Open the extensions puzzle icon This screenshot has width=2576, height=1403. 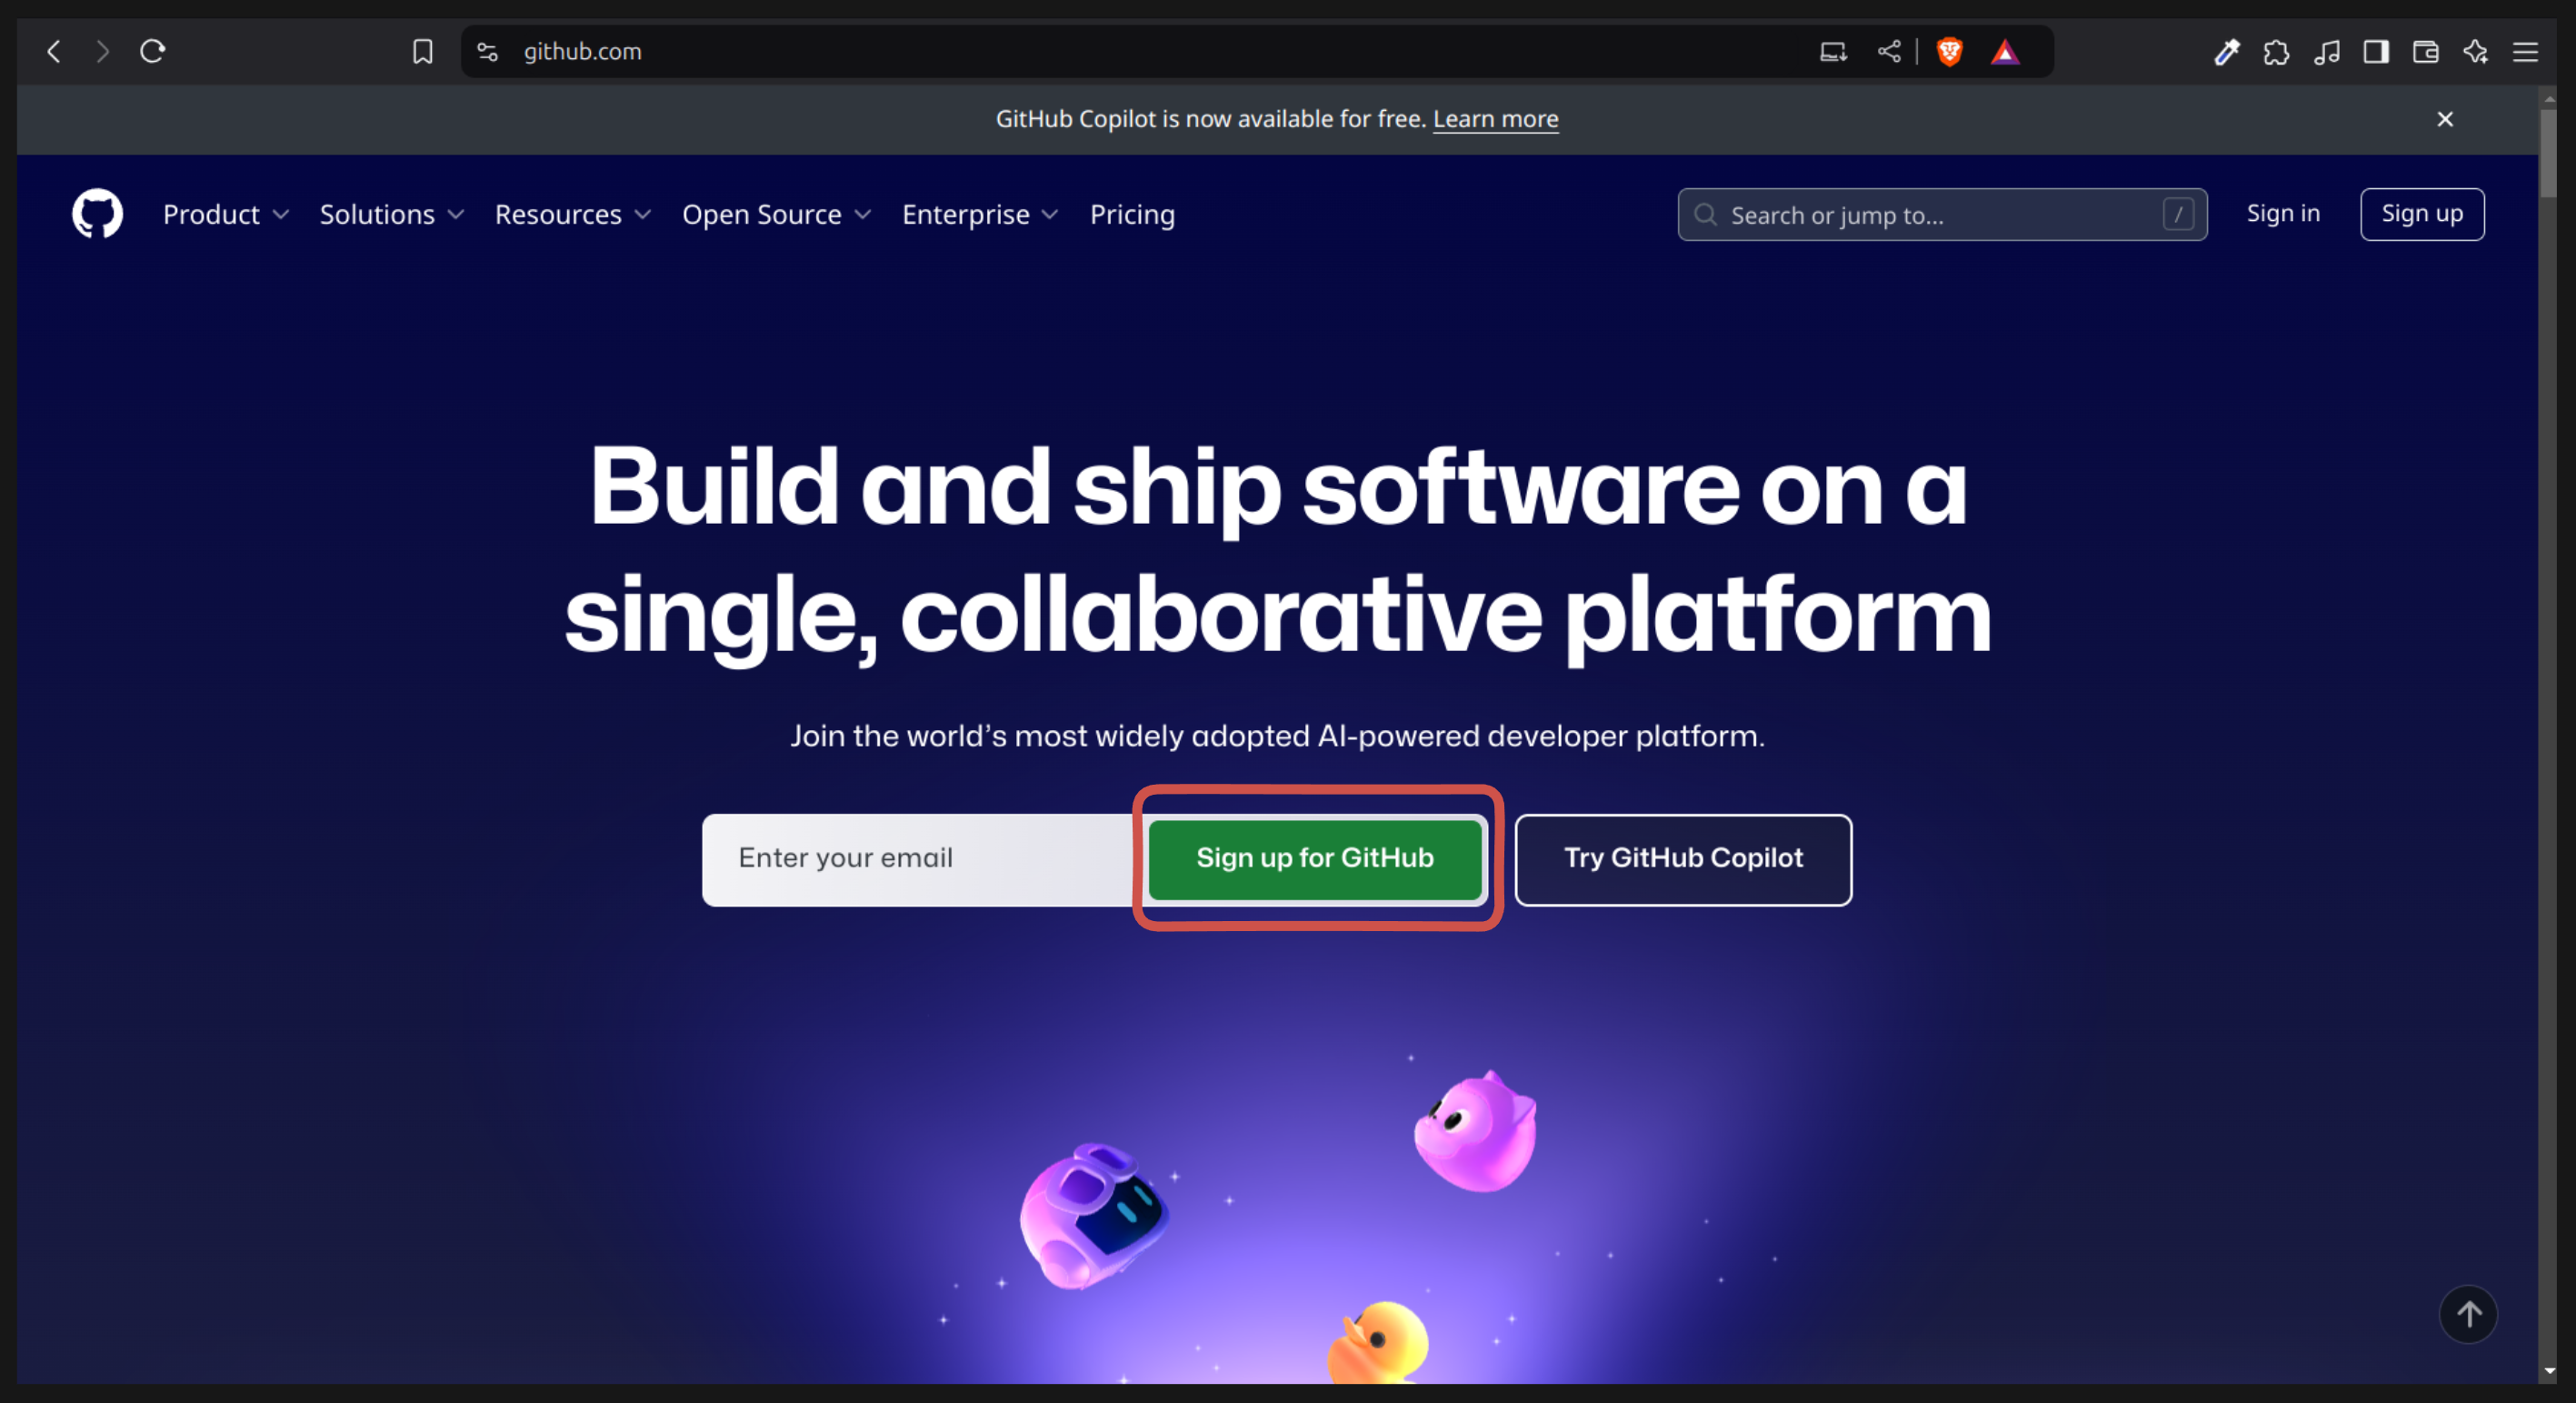tap(2276, 52)
